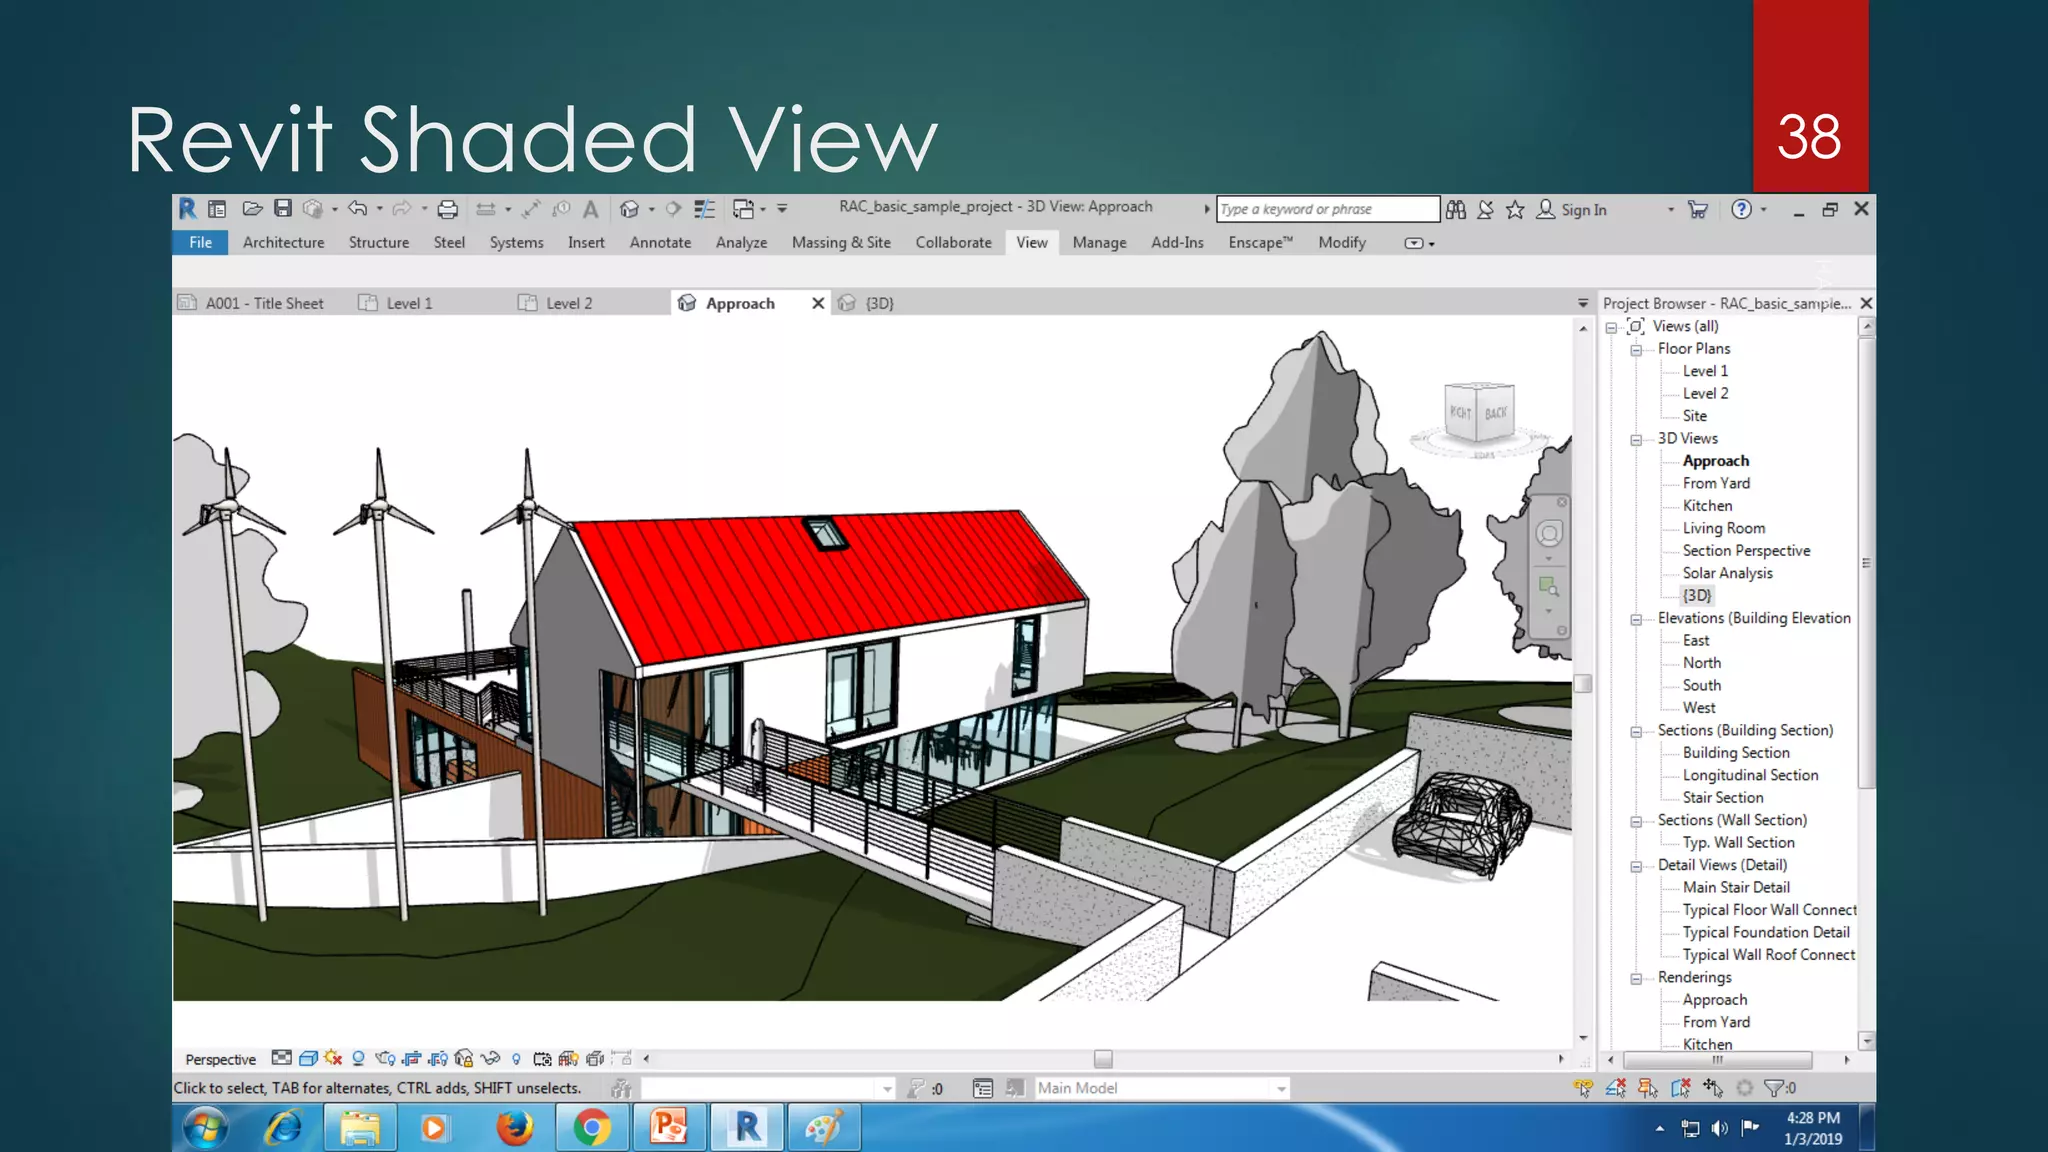Image resolution: width=2048 pixels, height=1152 pixels.
Task: Toggle Show Crop Region icon
Action: tap(438, 1059)
